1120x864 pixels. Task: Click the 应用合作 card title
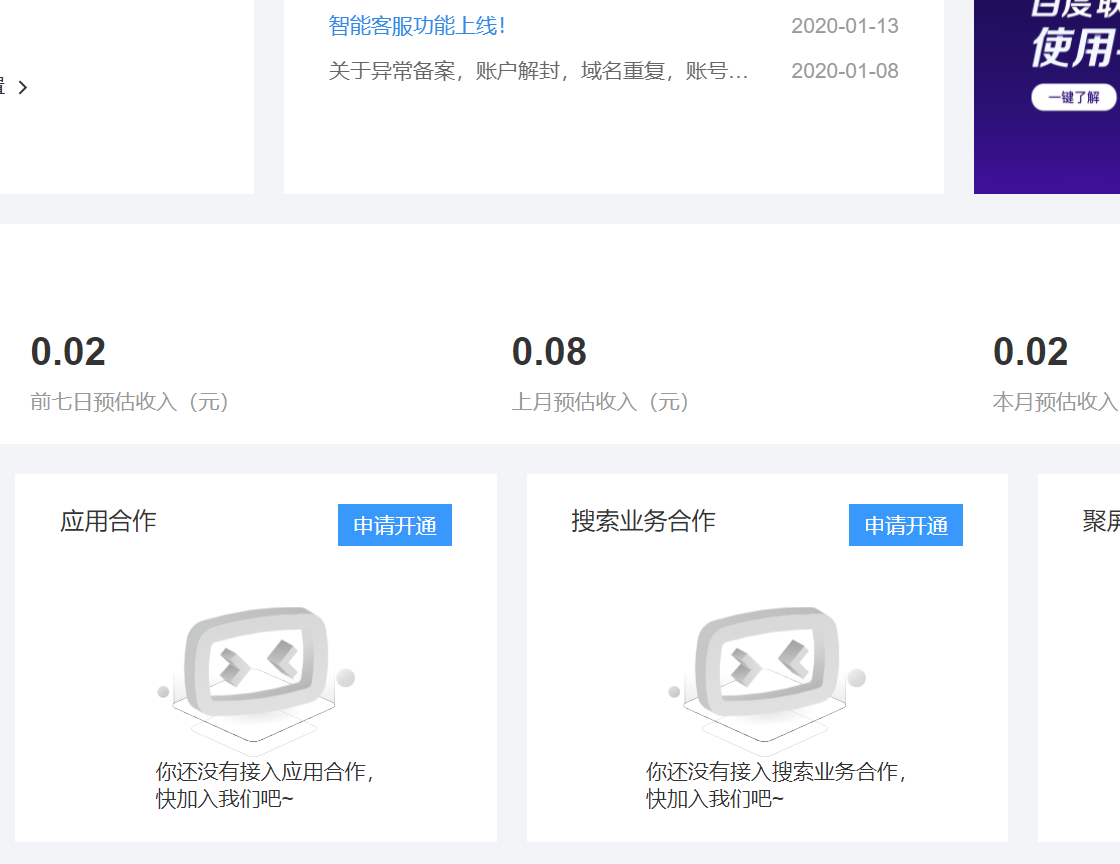[x=108, y=521]
